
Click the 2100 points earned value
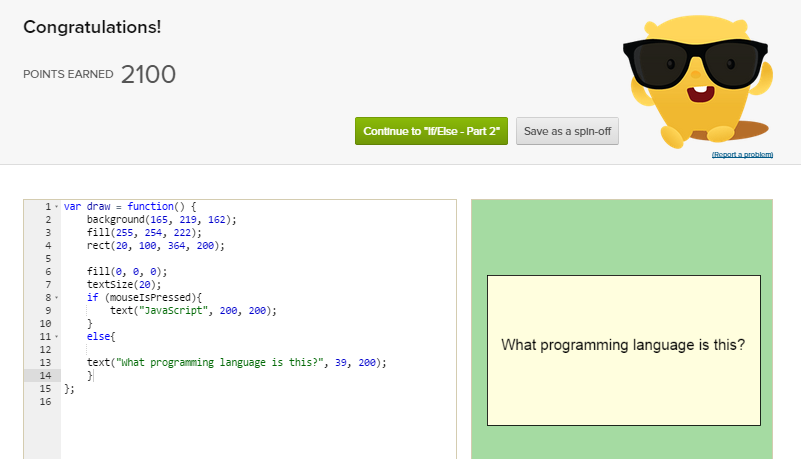148,74
